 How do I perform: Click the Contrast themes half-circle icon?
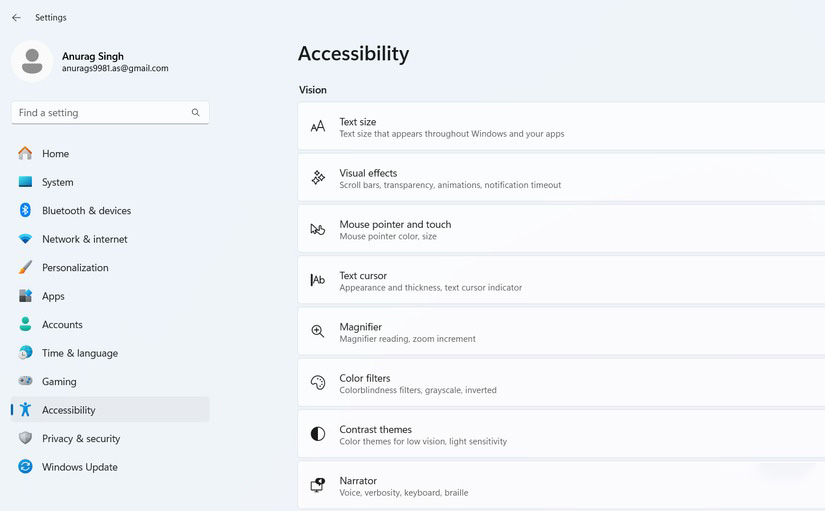tap(318, 434)
